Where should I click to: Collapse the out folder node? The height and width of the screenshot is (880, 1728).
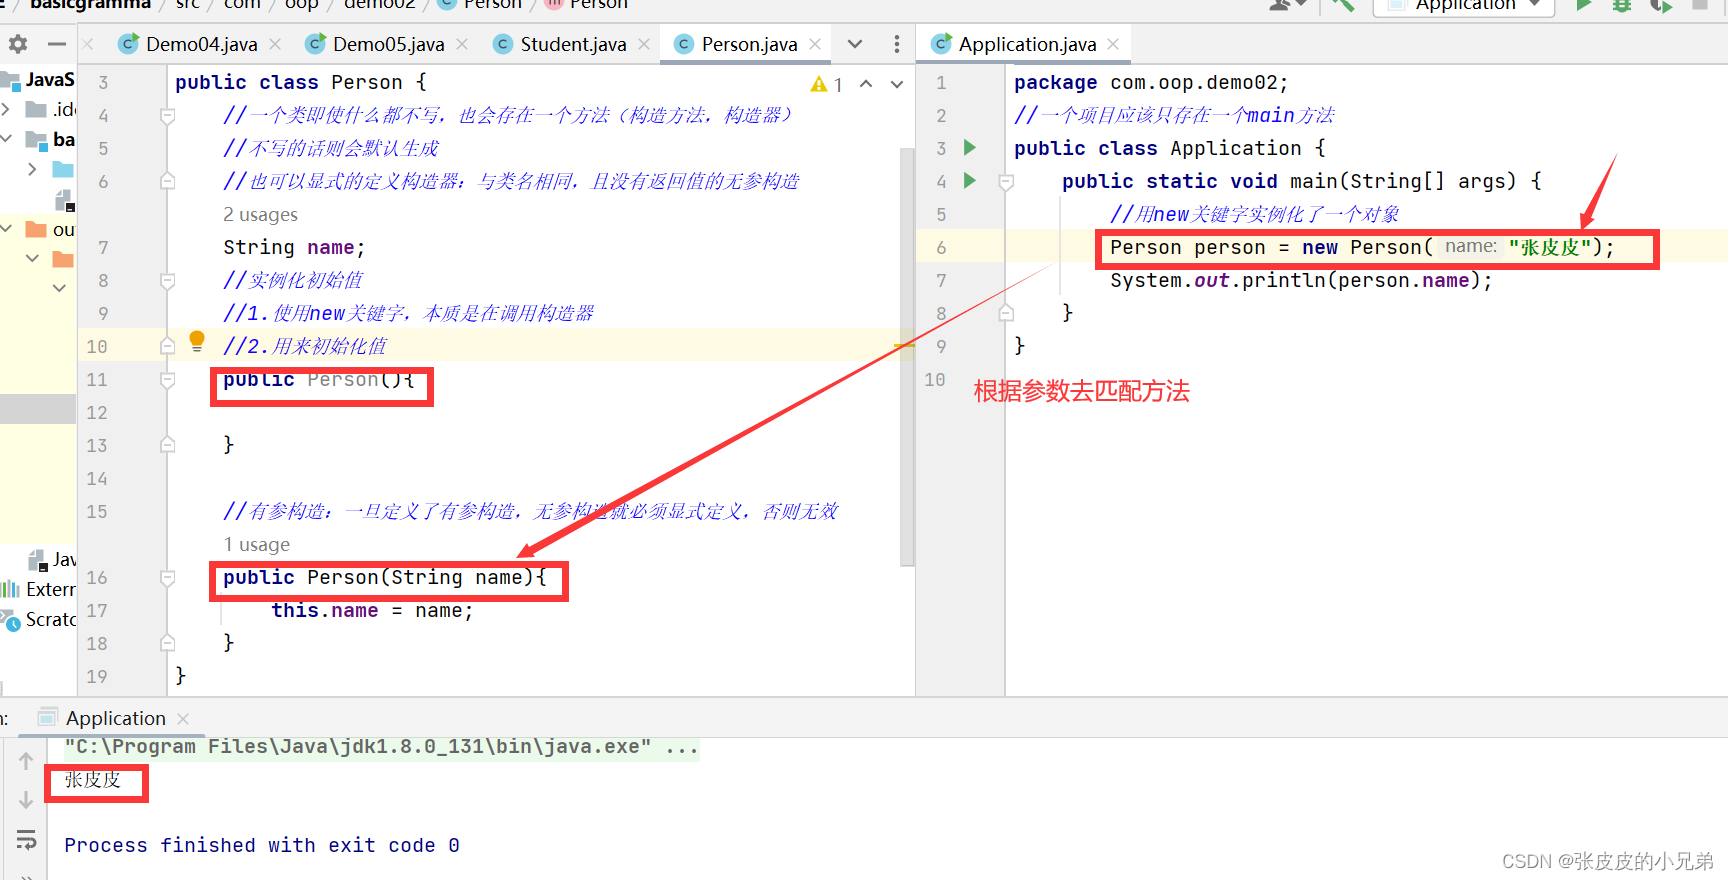coord(7,229)
